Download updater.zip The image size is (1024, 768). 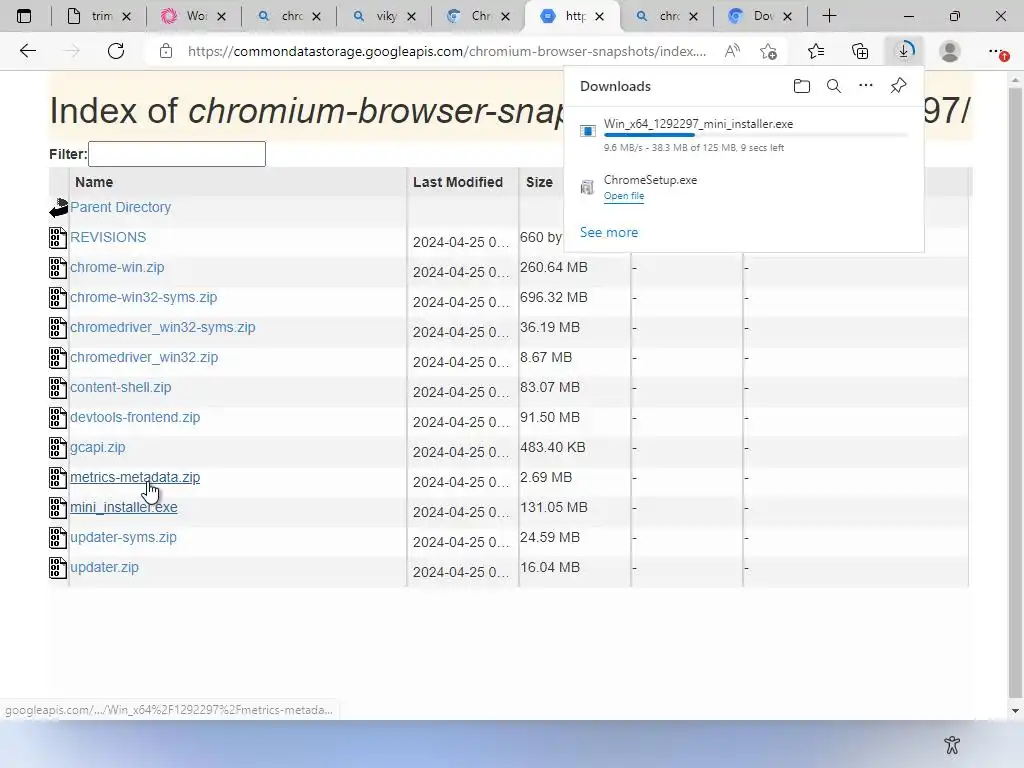click(104, 568)
